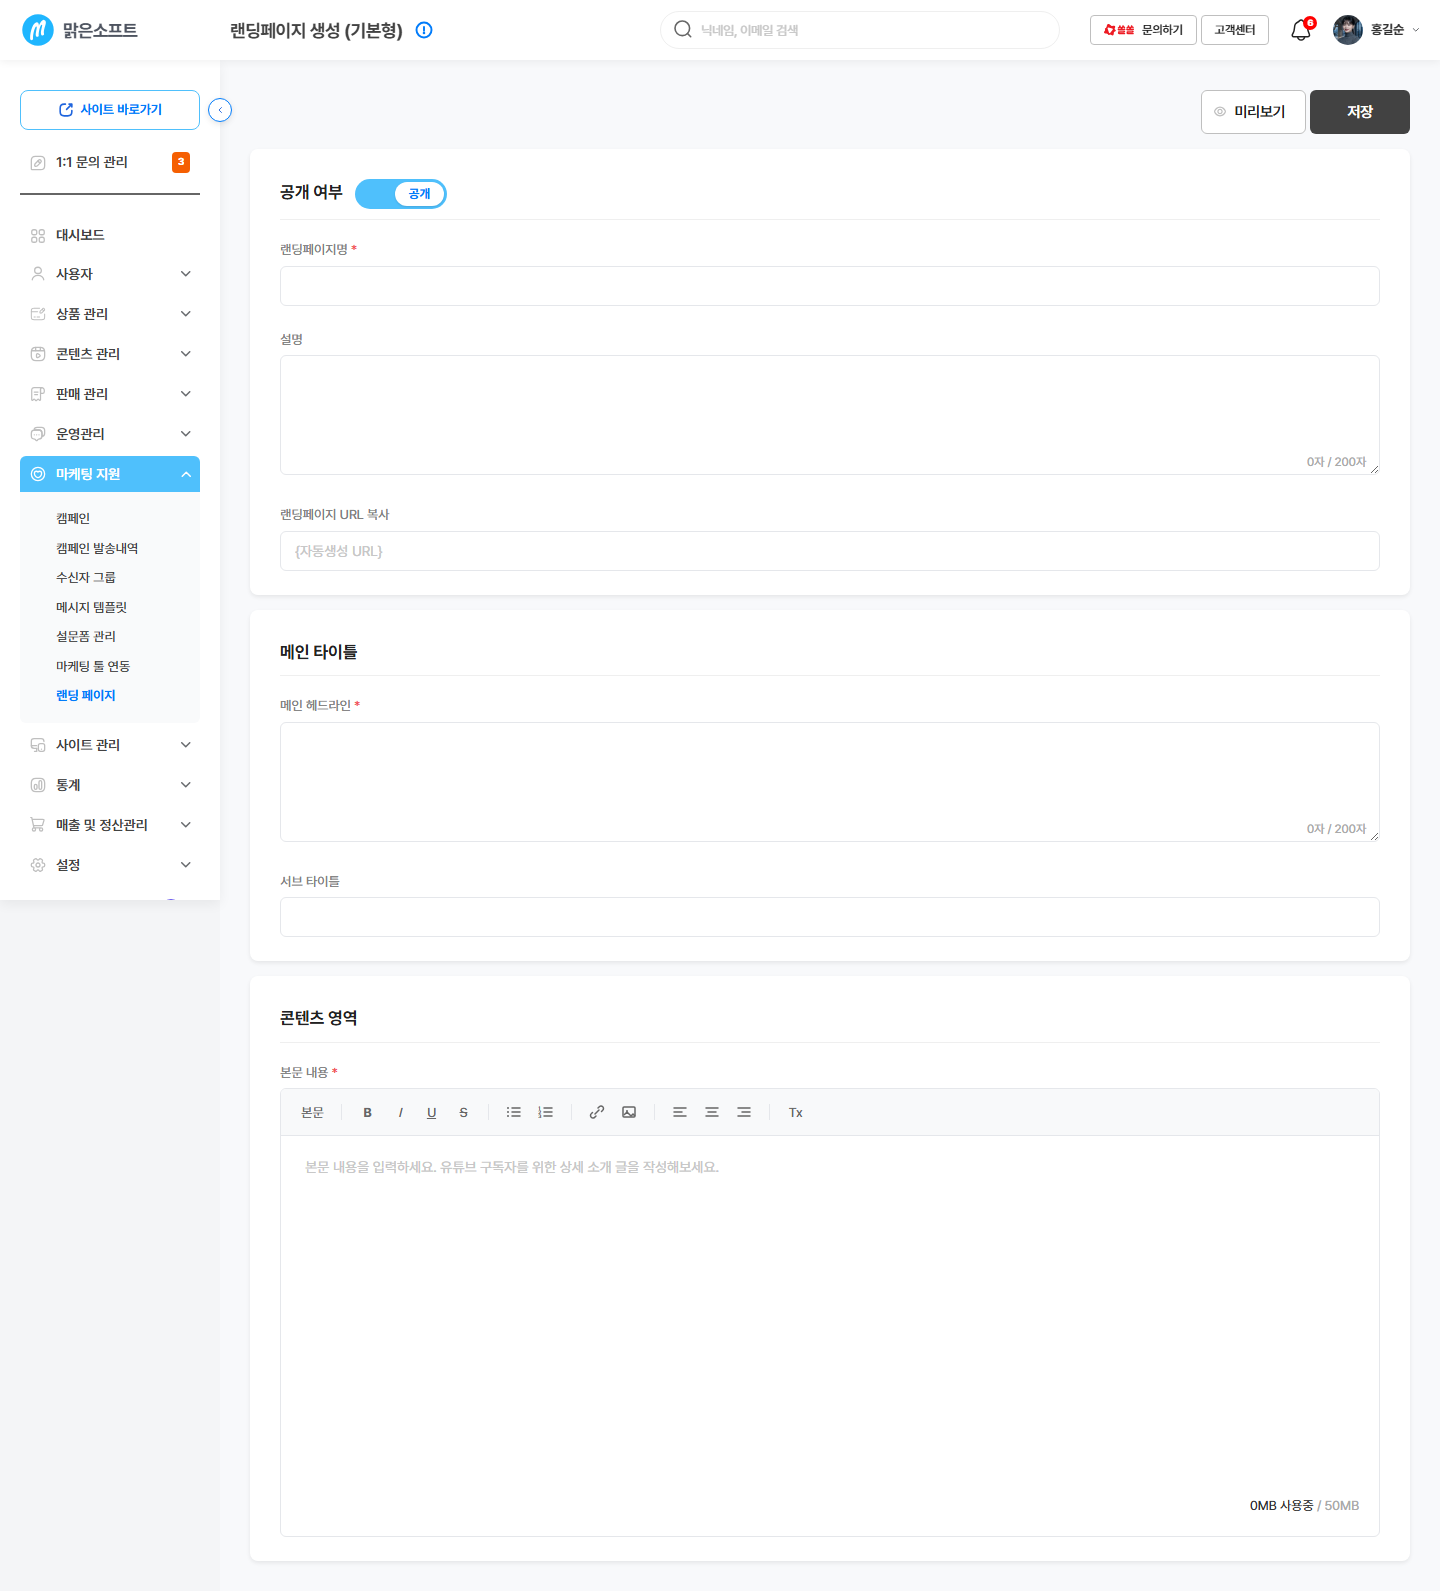Expand the 사용자 menu

coord(110,274)
